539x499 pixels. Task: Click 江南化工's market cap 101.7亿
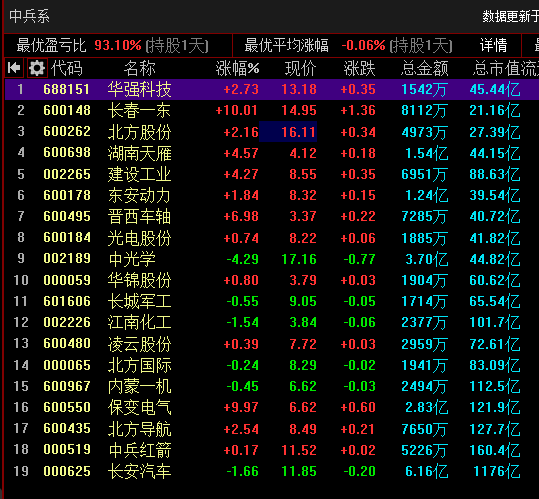pyautogui.click(x=495, y=322)
